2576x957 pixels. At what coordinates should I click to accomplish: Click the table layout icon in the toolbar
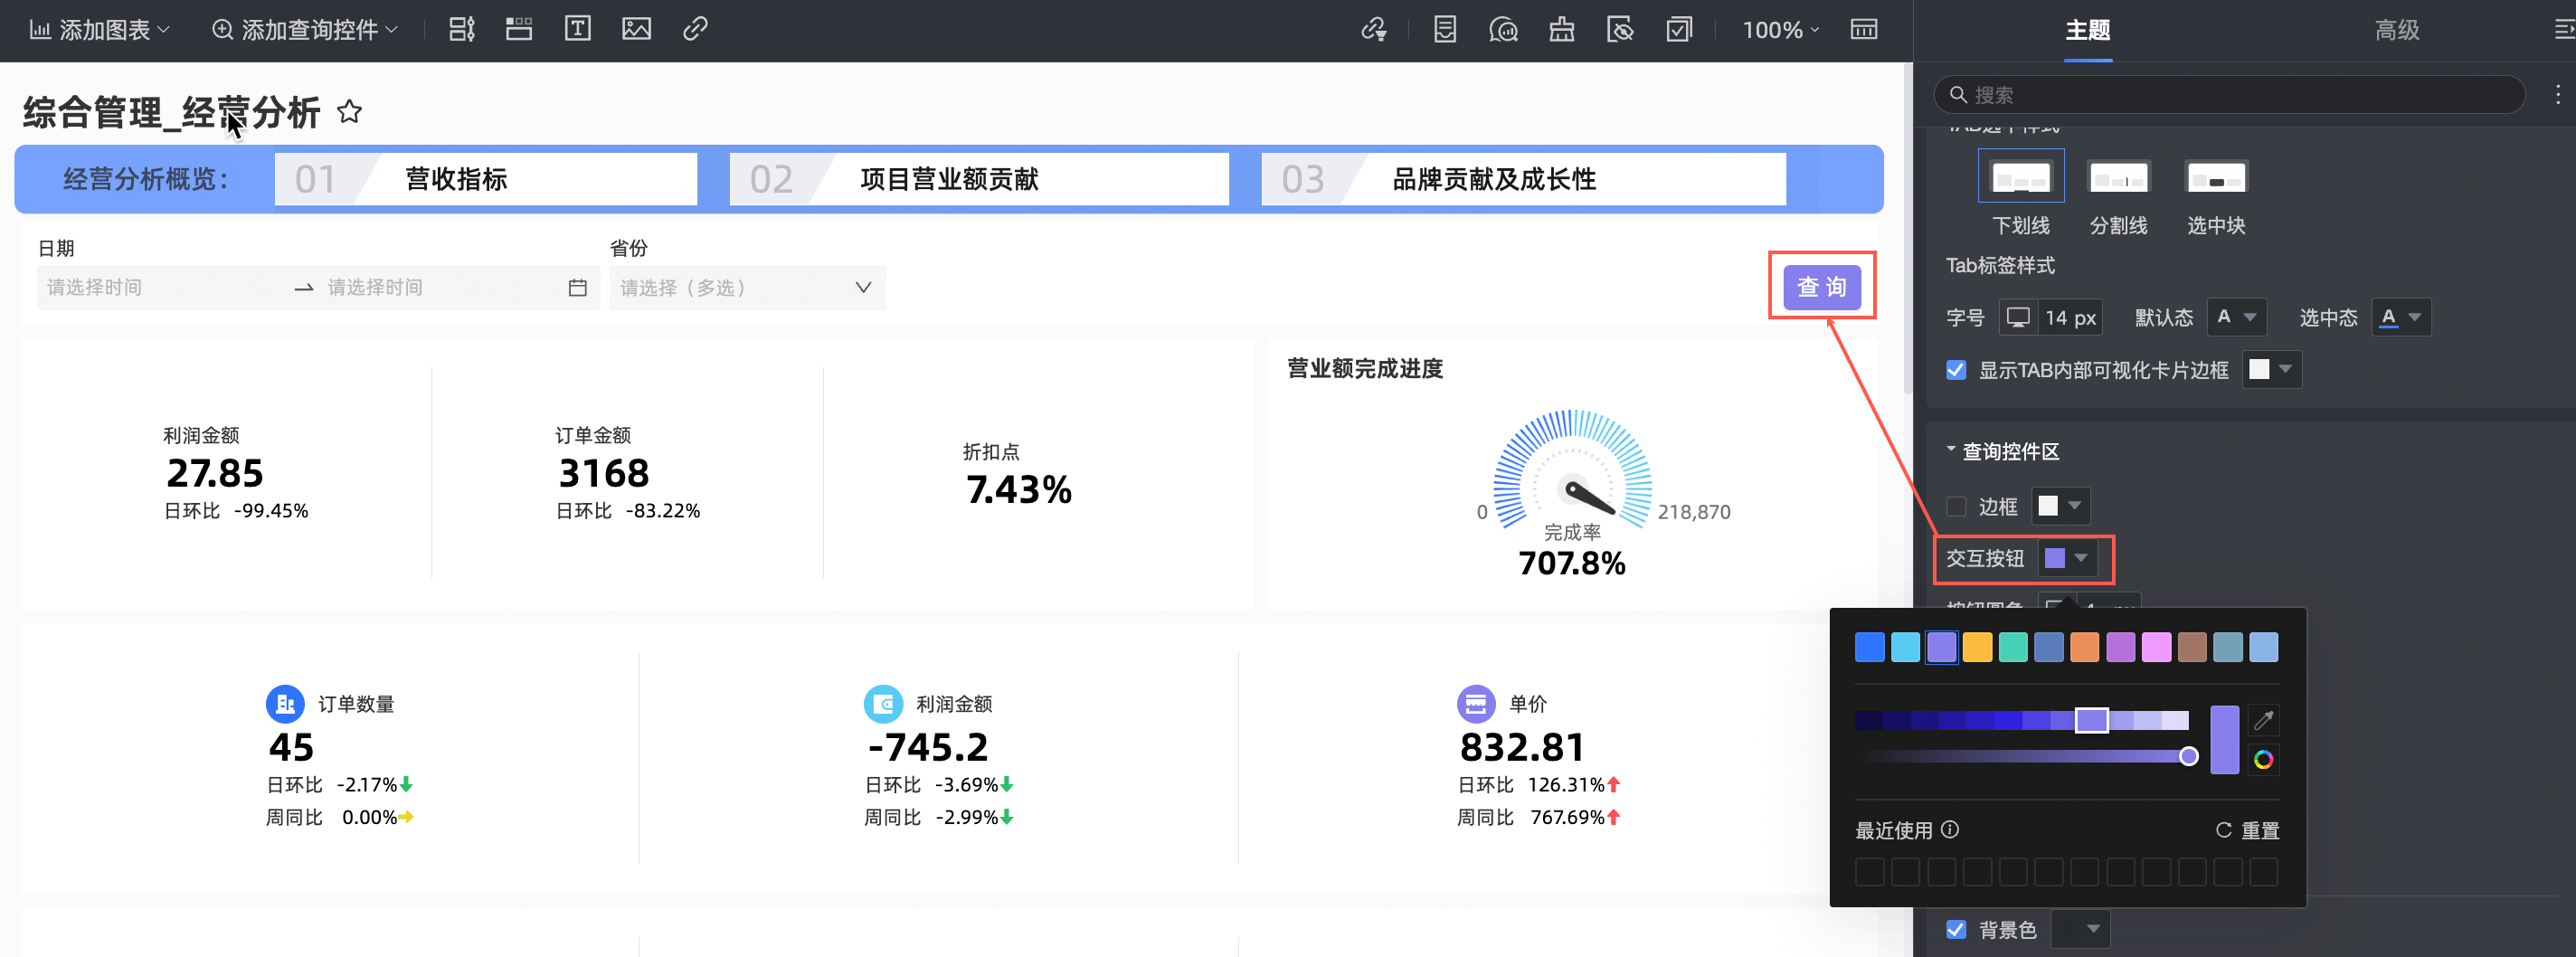pyautogui.click(x=1863, y=29)
